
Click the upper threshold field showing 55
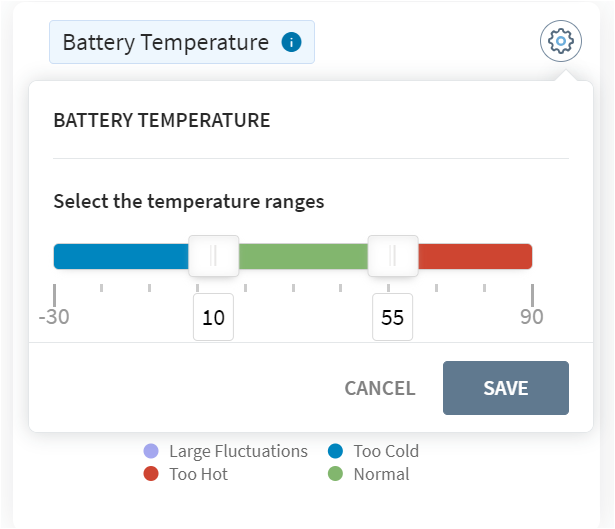click(393, 318)
